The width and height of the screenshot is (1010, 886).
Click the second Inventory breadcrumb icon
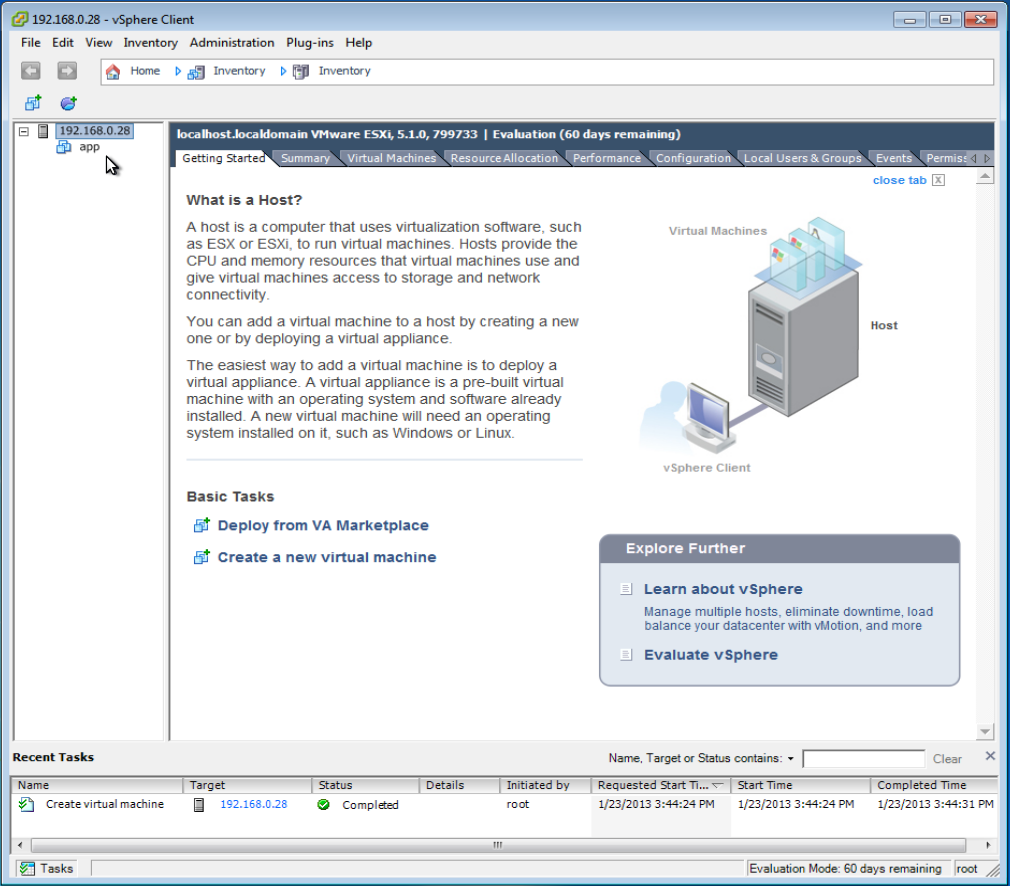click(x=301, y=72)
